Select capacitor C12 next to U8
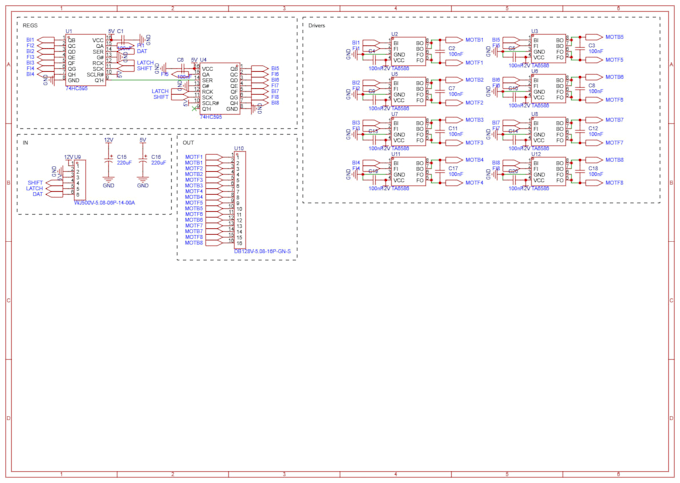The width and height of the screenshot is (680, 483). pos(580,131)
